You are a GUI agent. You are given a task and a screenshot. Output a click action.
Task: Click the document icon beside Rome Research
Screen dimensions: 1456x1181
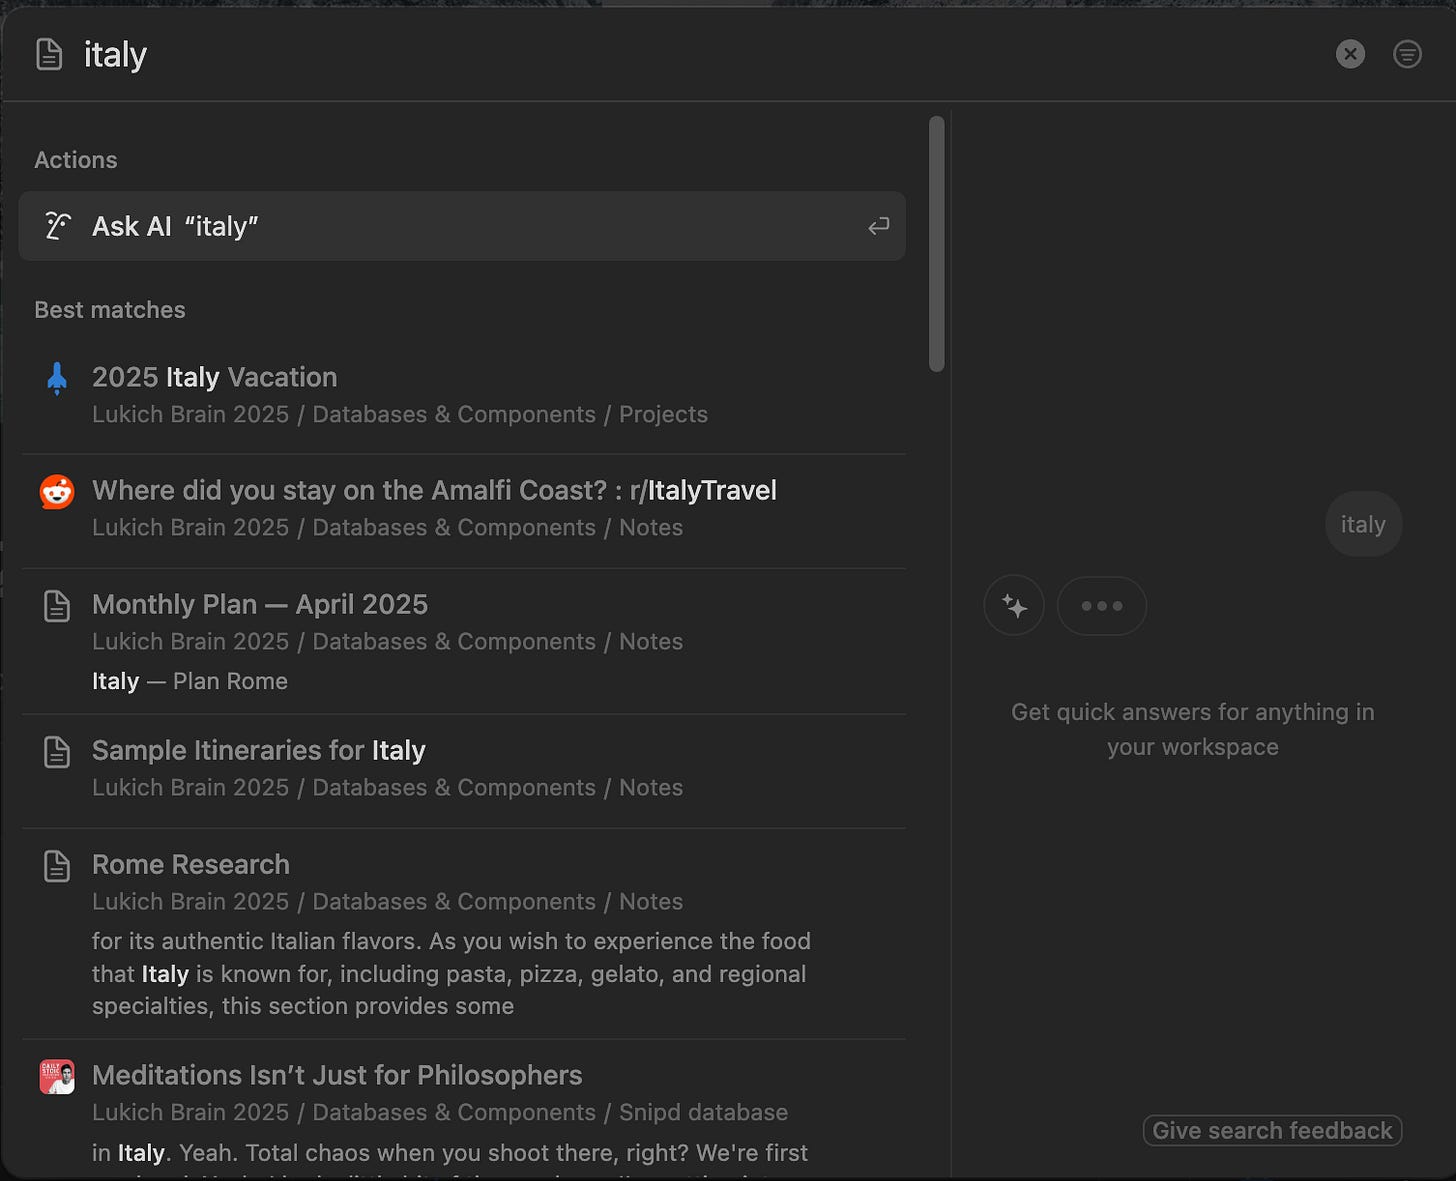pyautogui.click(x=57, y=865)
